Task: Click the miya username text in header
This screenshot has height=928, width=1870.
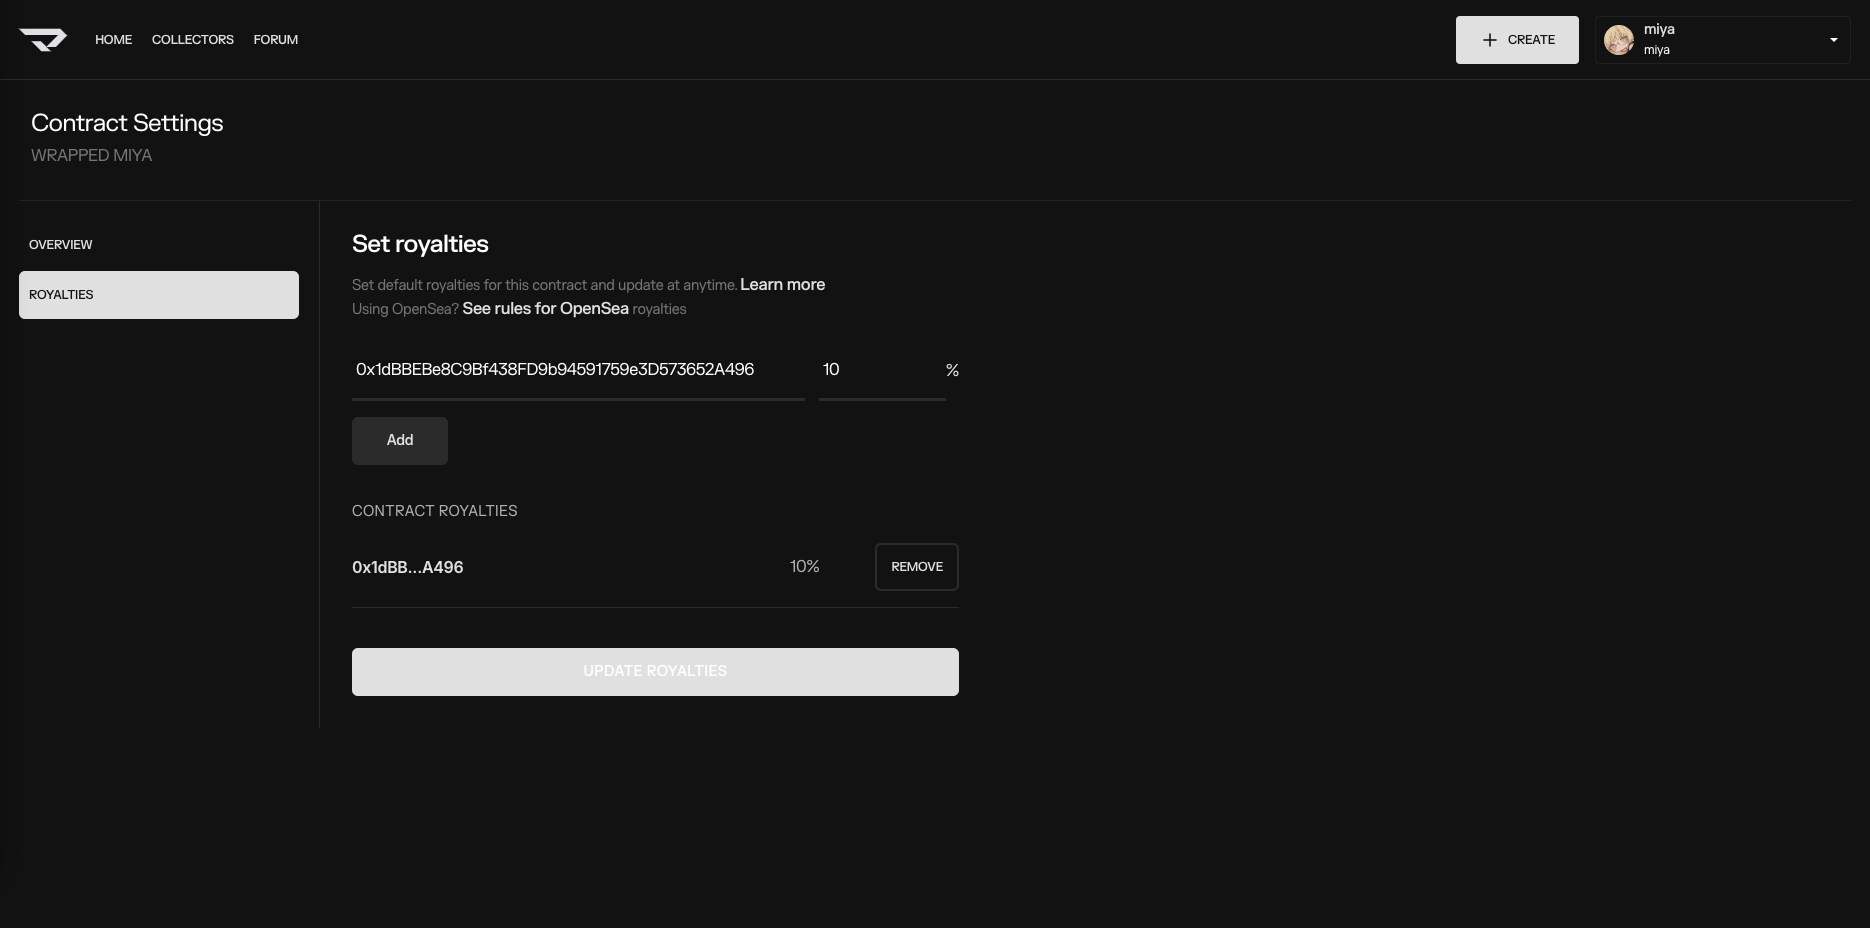Action: (1658, 30)
